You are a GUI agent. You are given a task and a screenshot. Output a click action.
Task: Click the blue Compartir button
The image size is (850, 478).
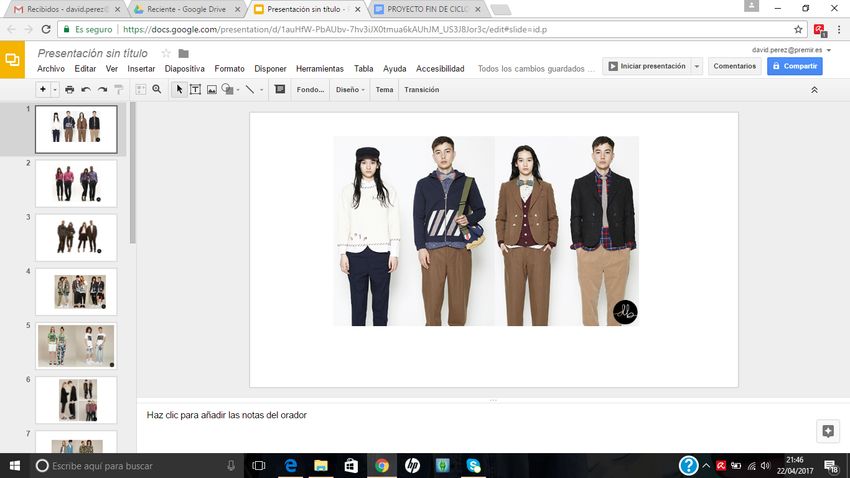[794, 66]
